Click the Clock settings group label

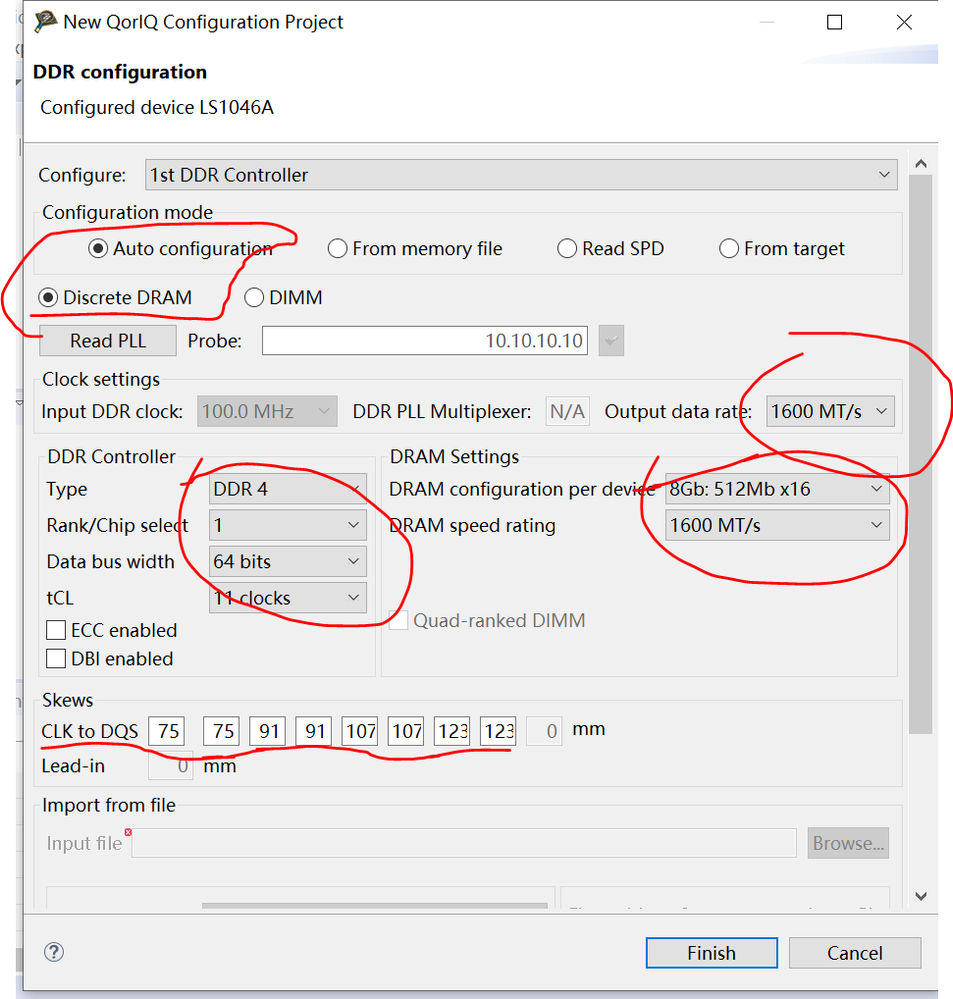101,379
